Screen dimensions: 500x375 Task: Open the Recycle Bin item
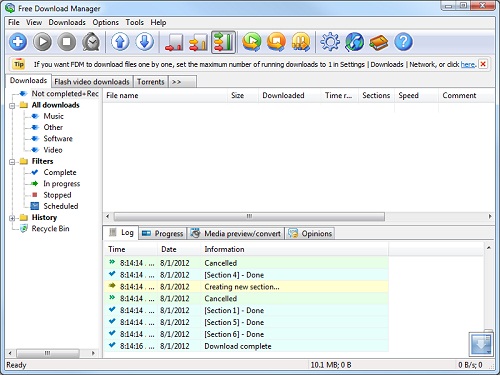click(50, 229)
